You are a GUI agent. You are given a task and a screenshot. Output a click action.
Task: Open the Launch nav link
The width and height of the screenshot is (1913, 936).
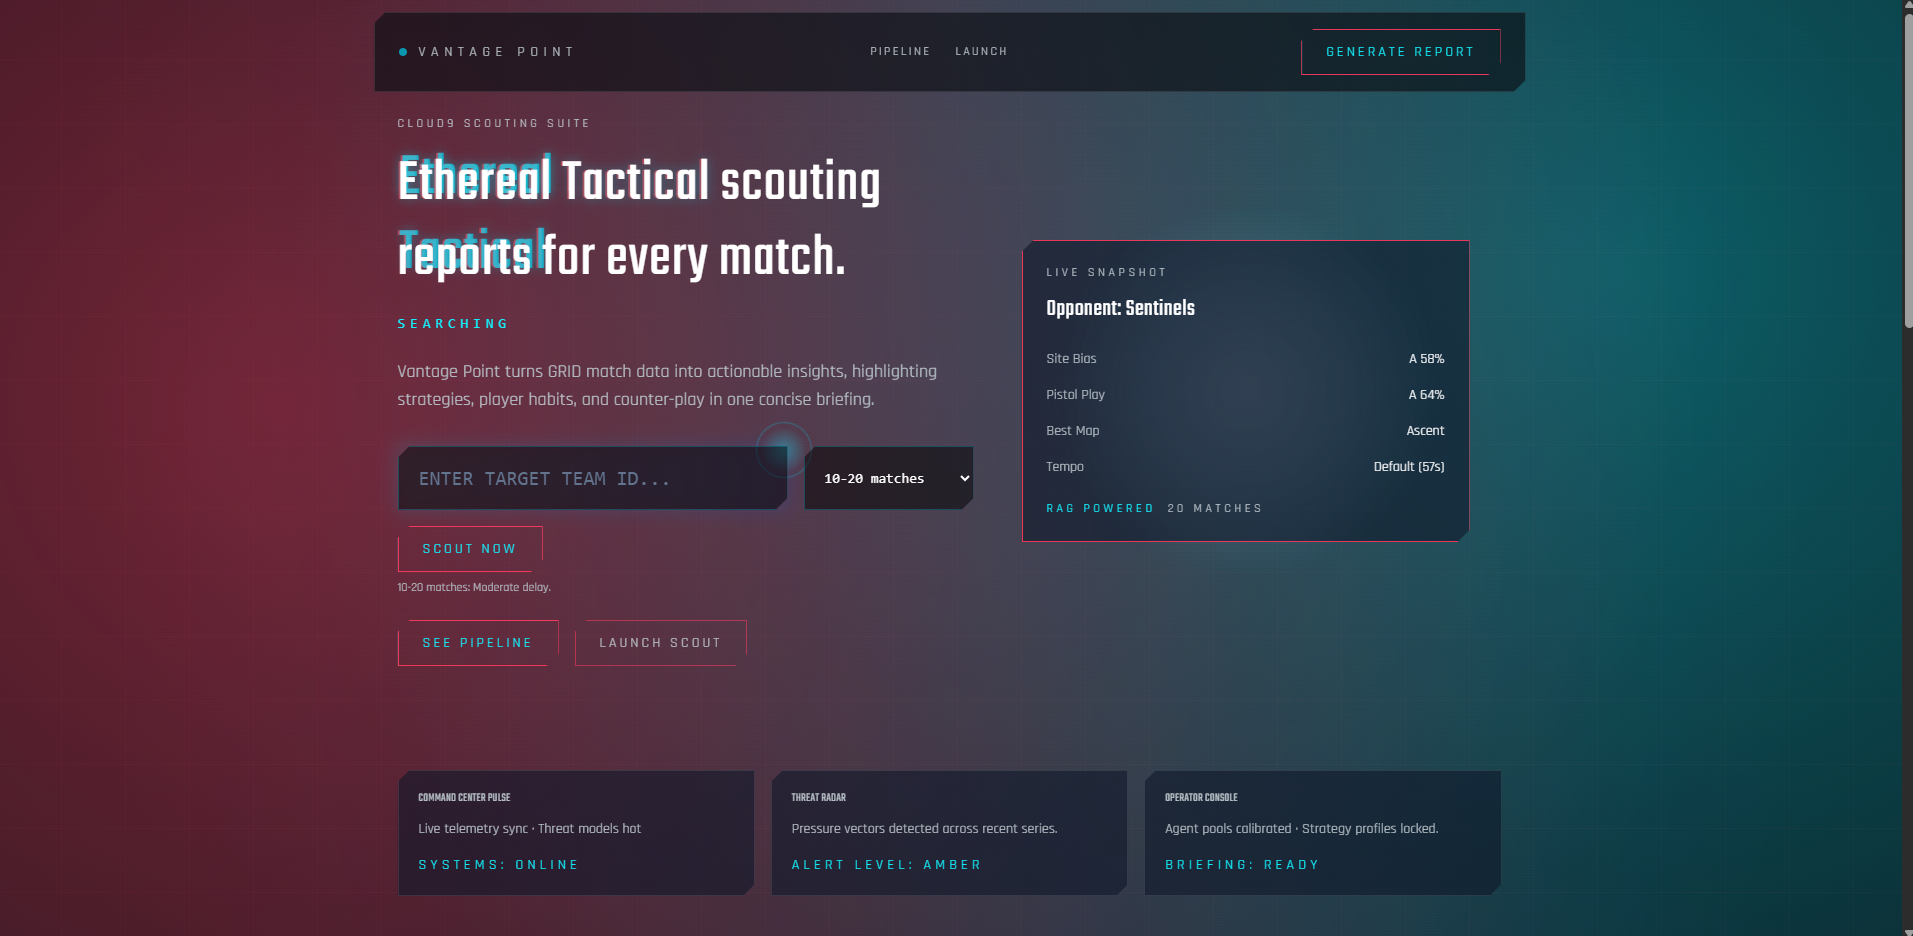coord(981,52)
